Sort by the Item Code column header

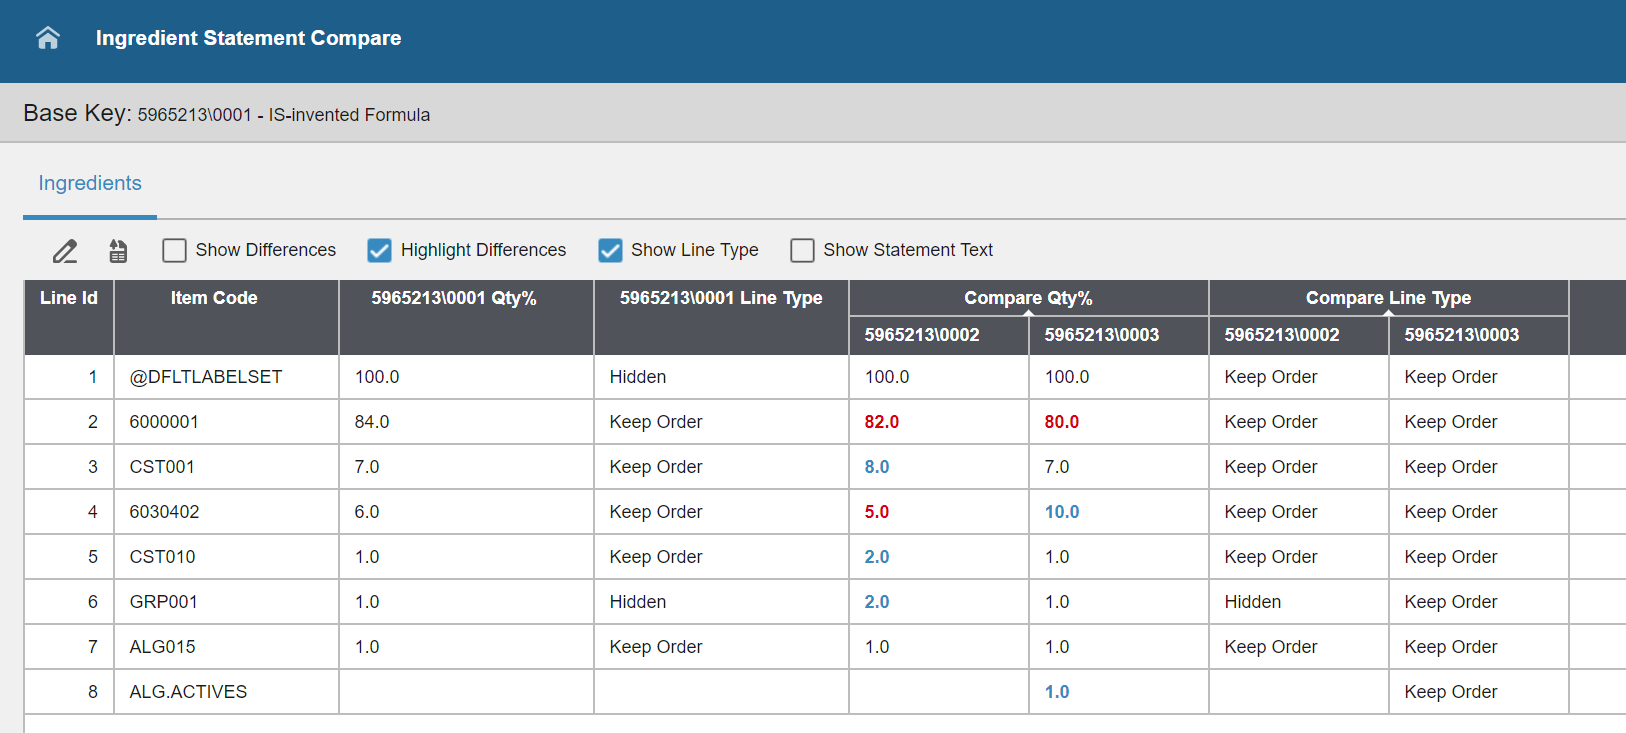click(x=214, y=298)
